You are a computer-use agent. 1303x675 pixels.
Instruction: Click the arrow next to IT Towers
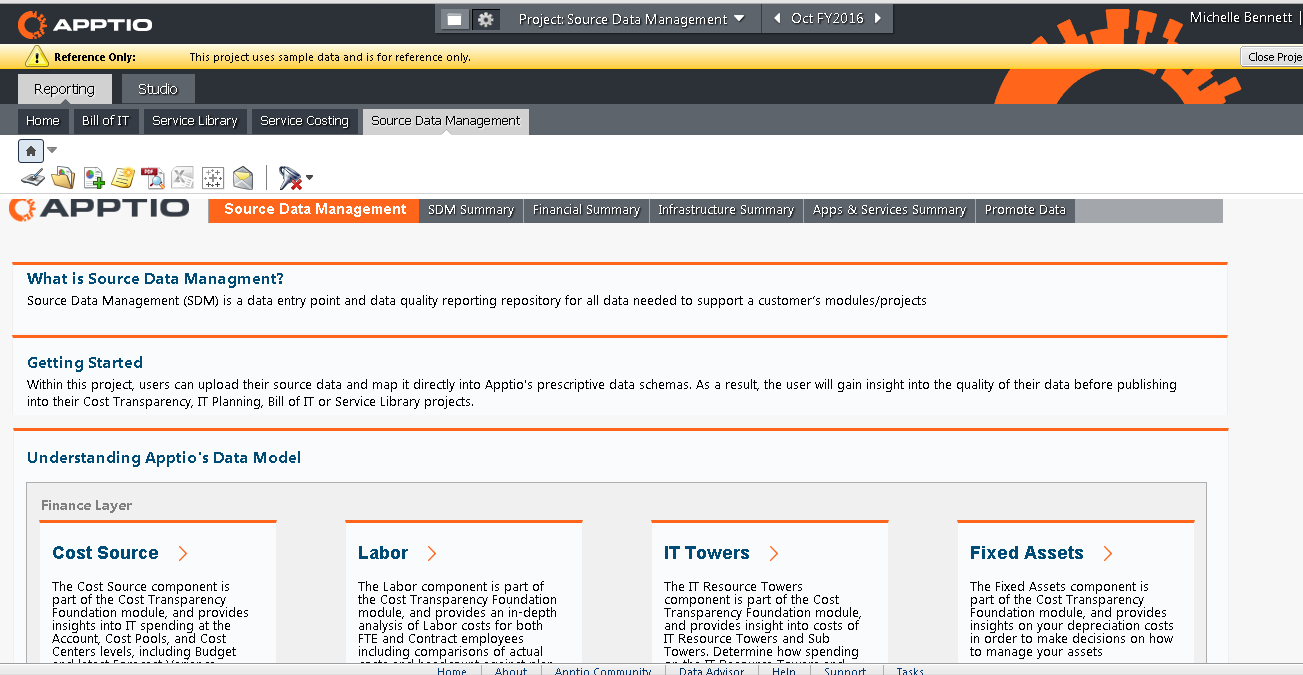click(x=774, y=554)
